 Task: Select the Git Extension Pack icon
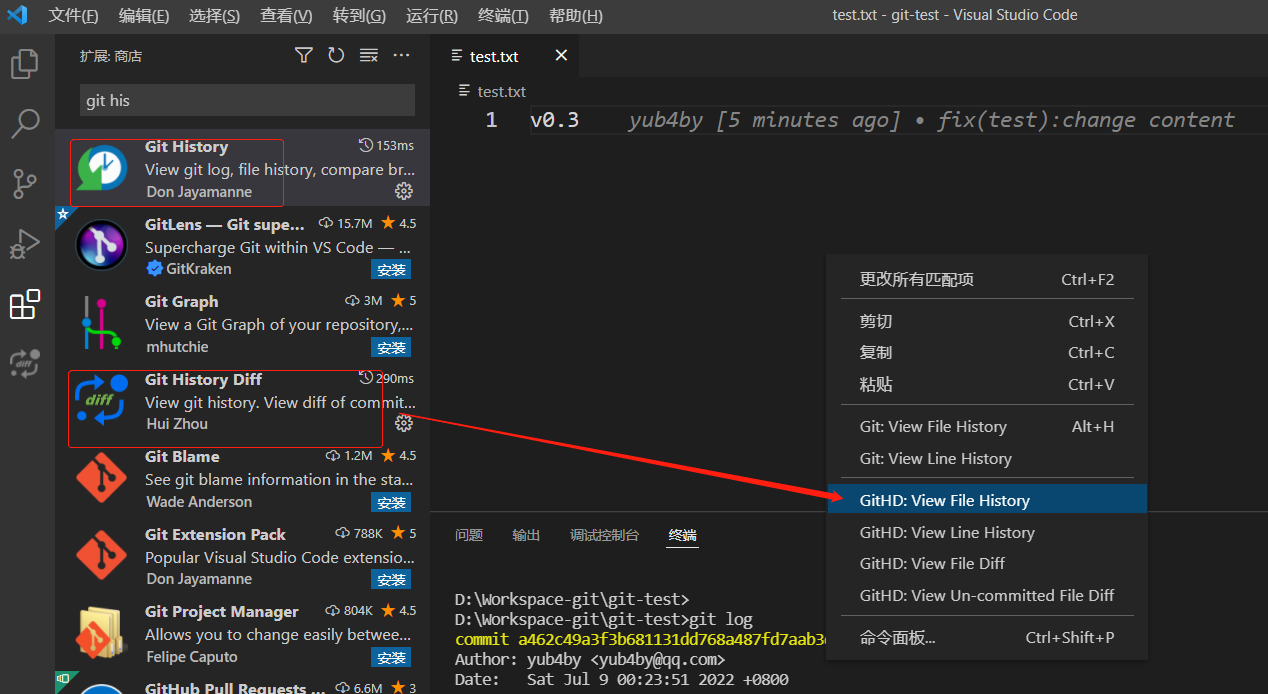pyautogui.click(x=102, y=555)
